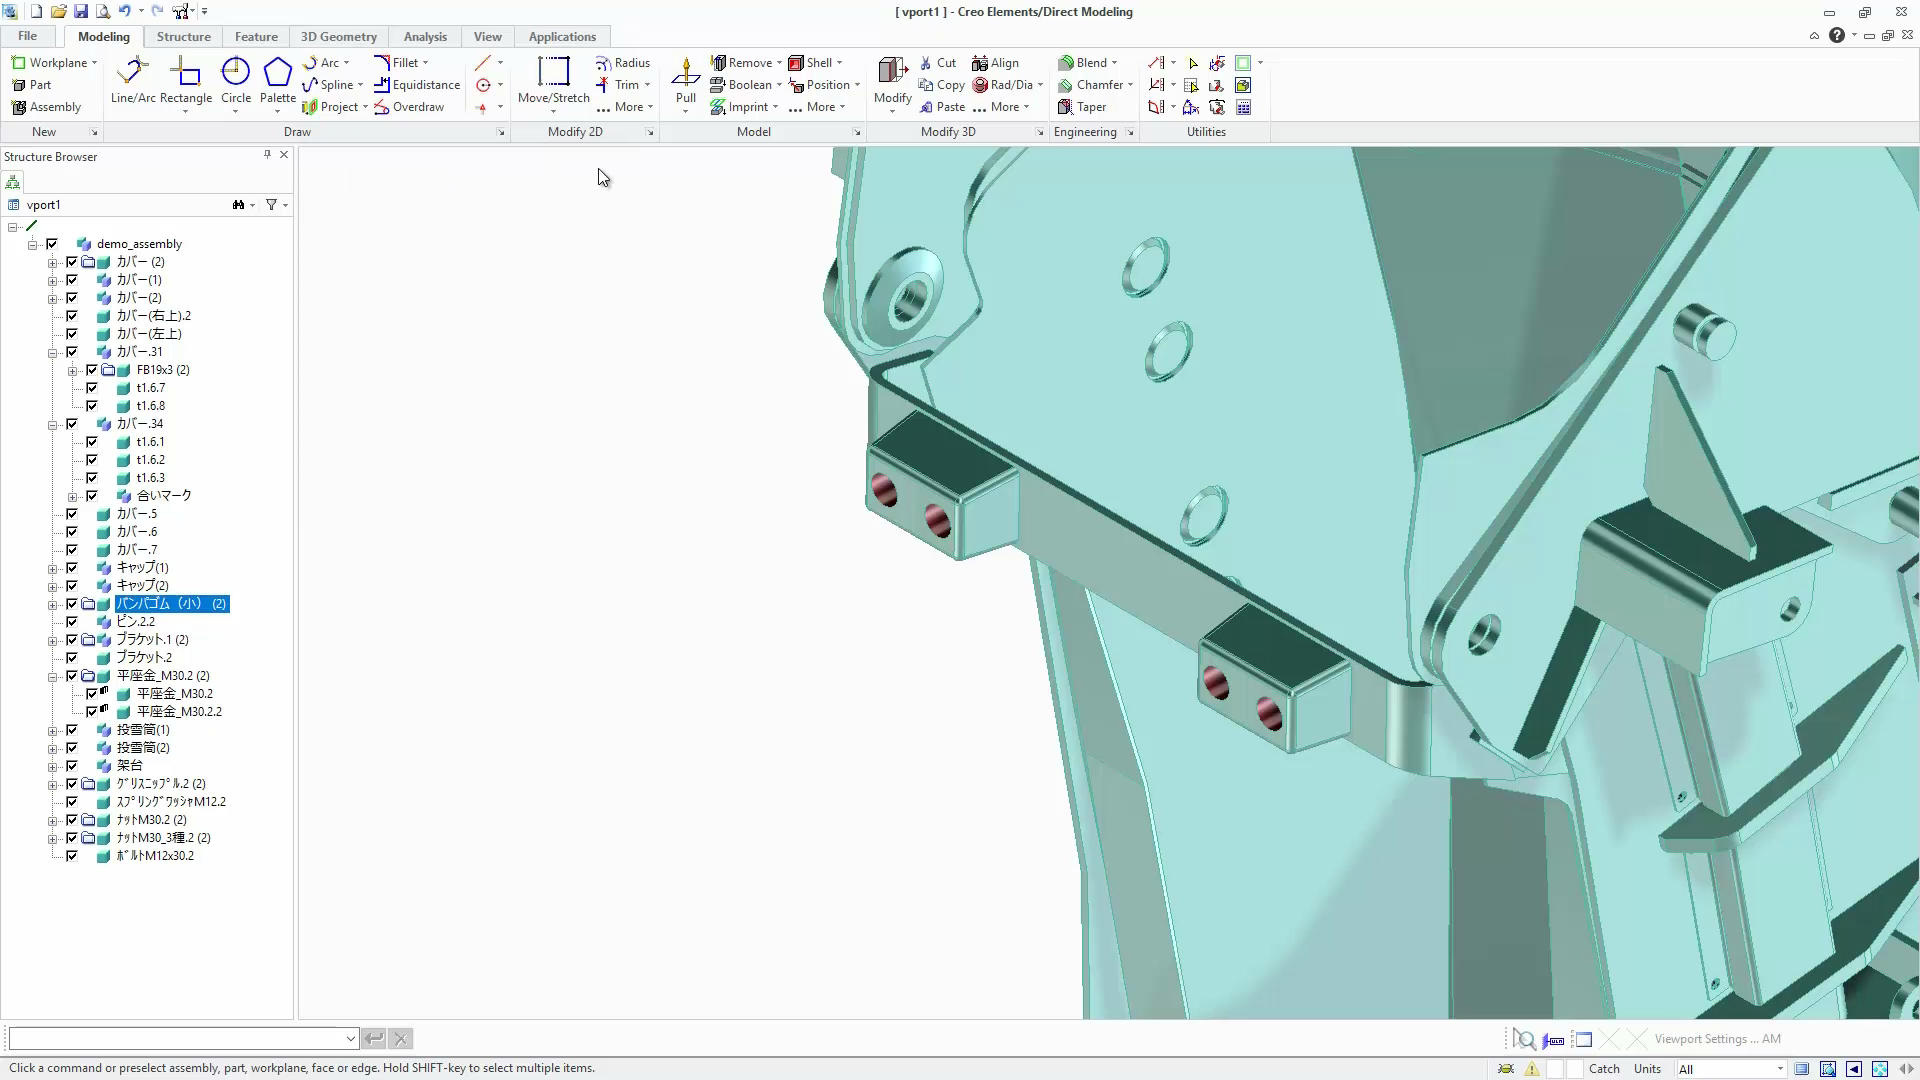The height and width of the screenshot is (1080, 1920).
Task: Apply the Blend engineering tool
Action: point(1083,62)
